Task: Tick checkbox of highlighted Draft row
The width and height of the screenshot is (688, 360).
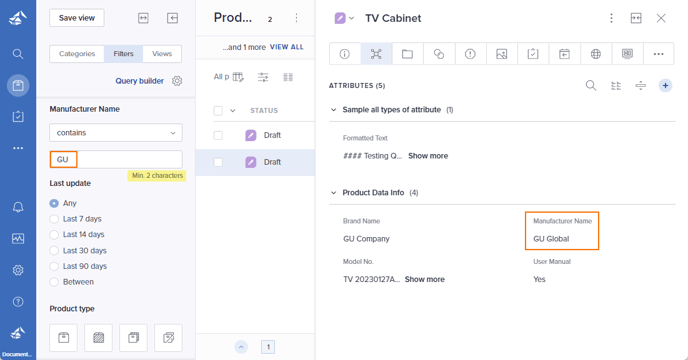Action: pos(218,162)
